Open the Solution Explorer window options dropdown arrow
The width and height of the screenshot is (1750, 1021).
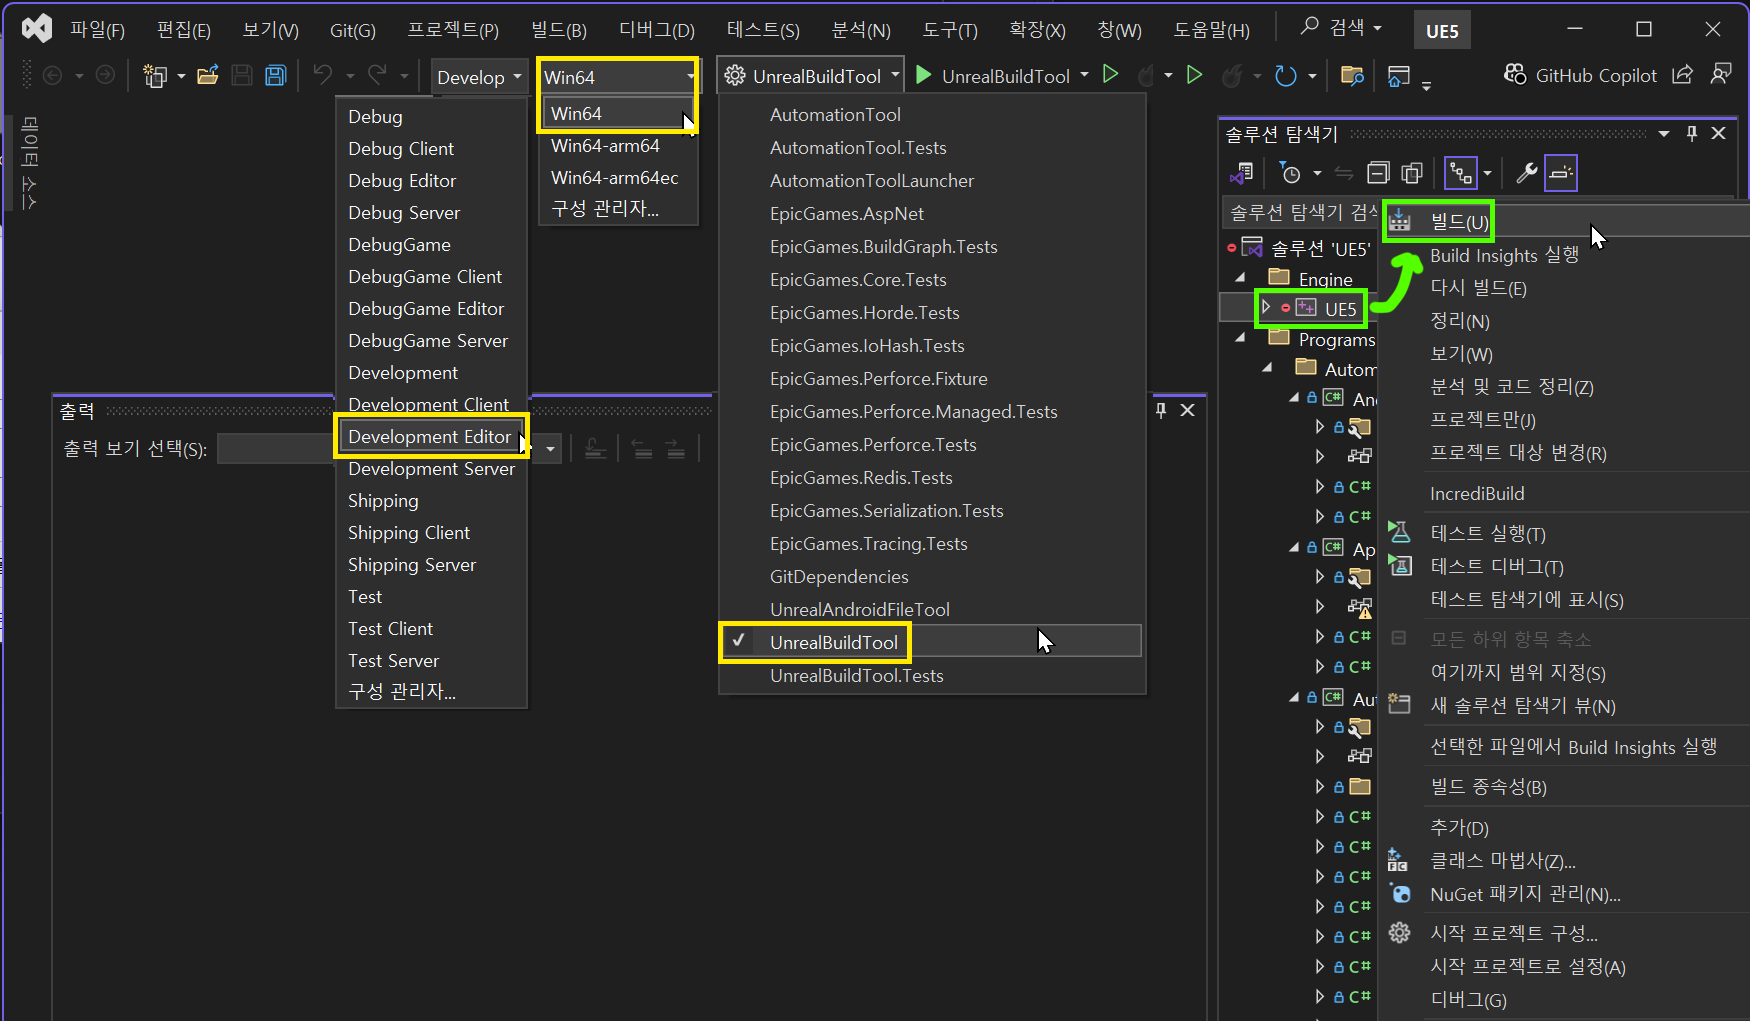click(x=1664, y=133)
